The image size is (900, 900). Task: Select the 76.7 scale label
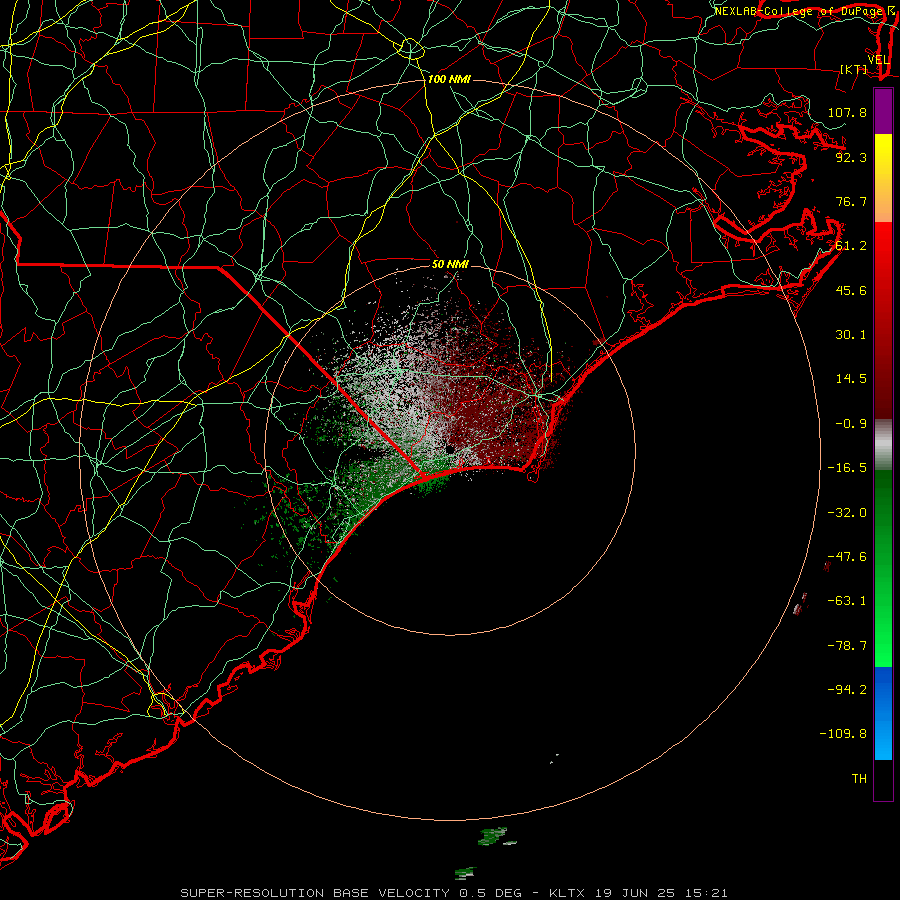point(851,201)
